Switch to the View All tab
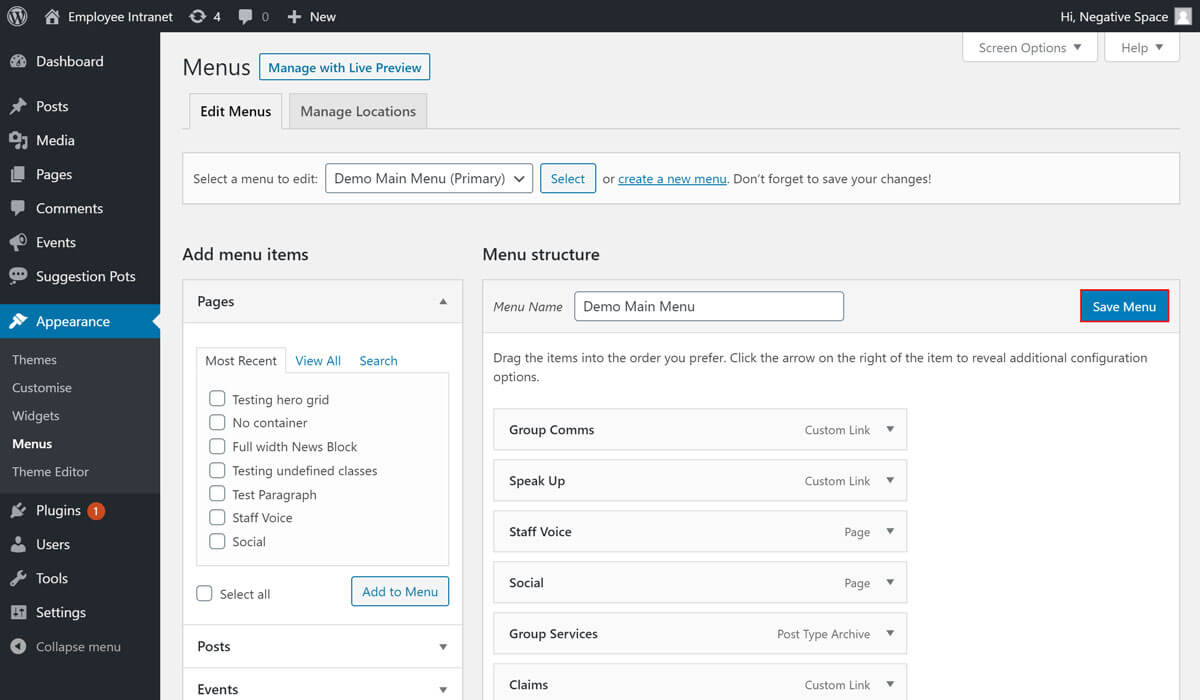 coord(318,360)
